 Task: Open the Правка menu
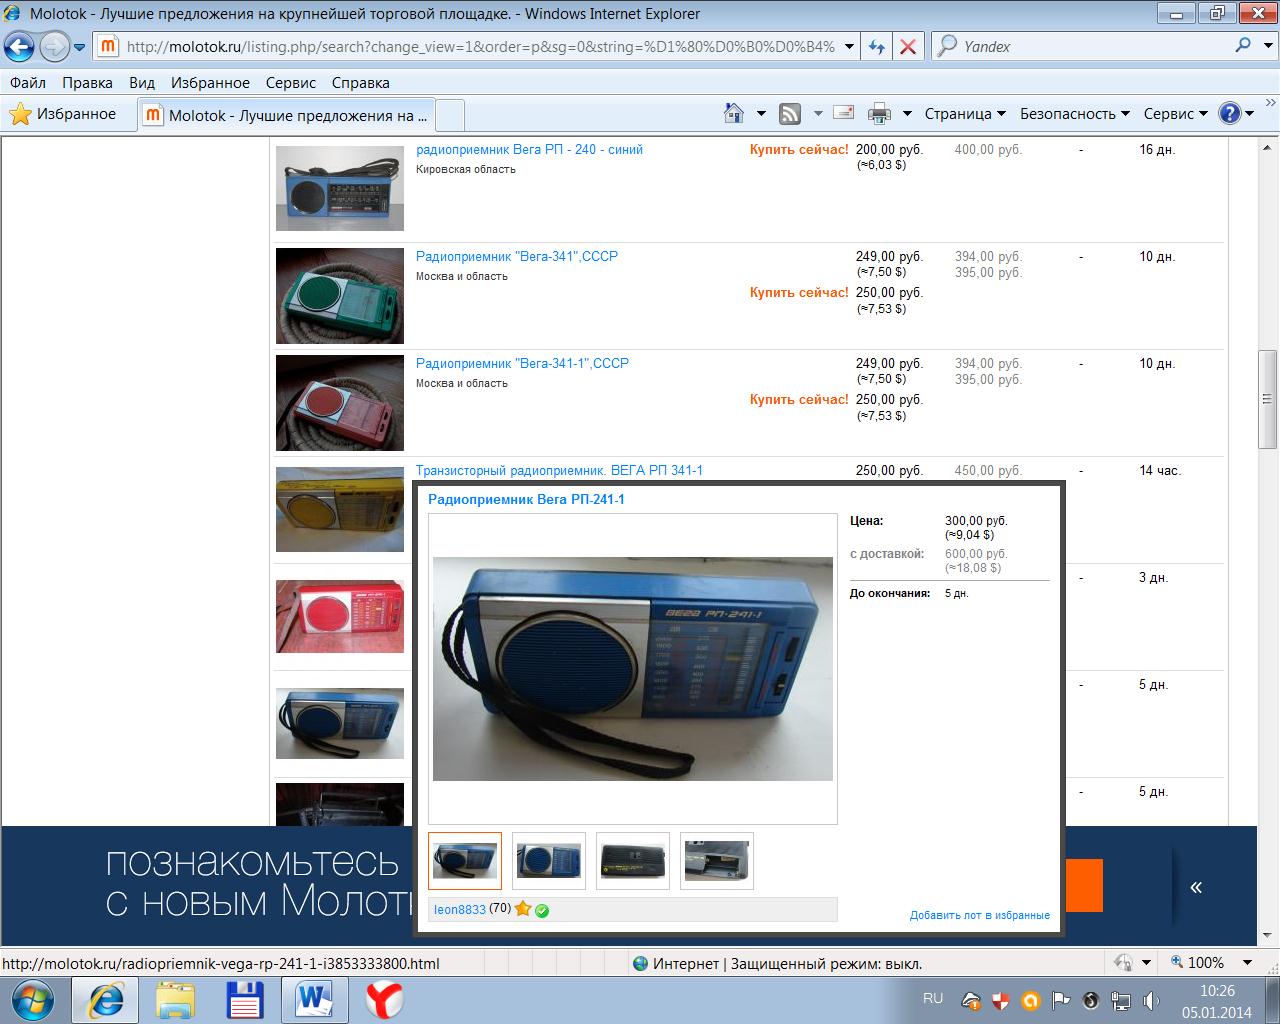coord(87,83)
